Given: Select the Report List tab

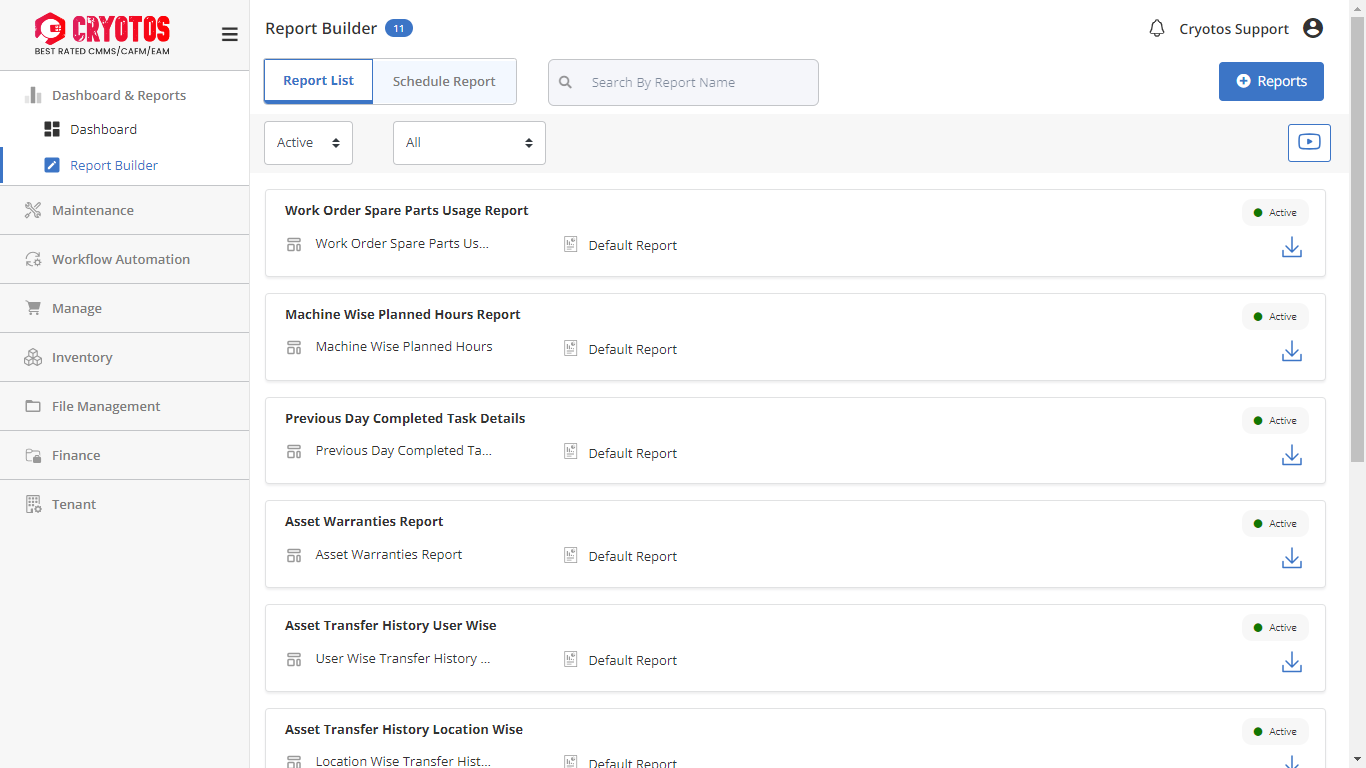Looking at the screenshot, I should 318,81.
